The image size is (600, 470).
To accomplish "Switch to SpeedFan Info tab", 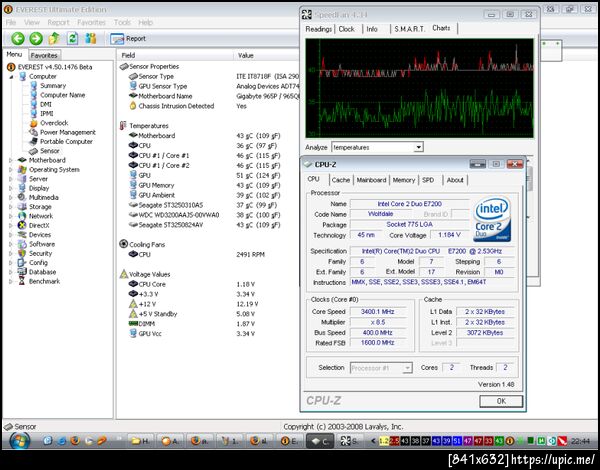I will point(372,29).
